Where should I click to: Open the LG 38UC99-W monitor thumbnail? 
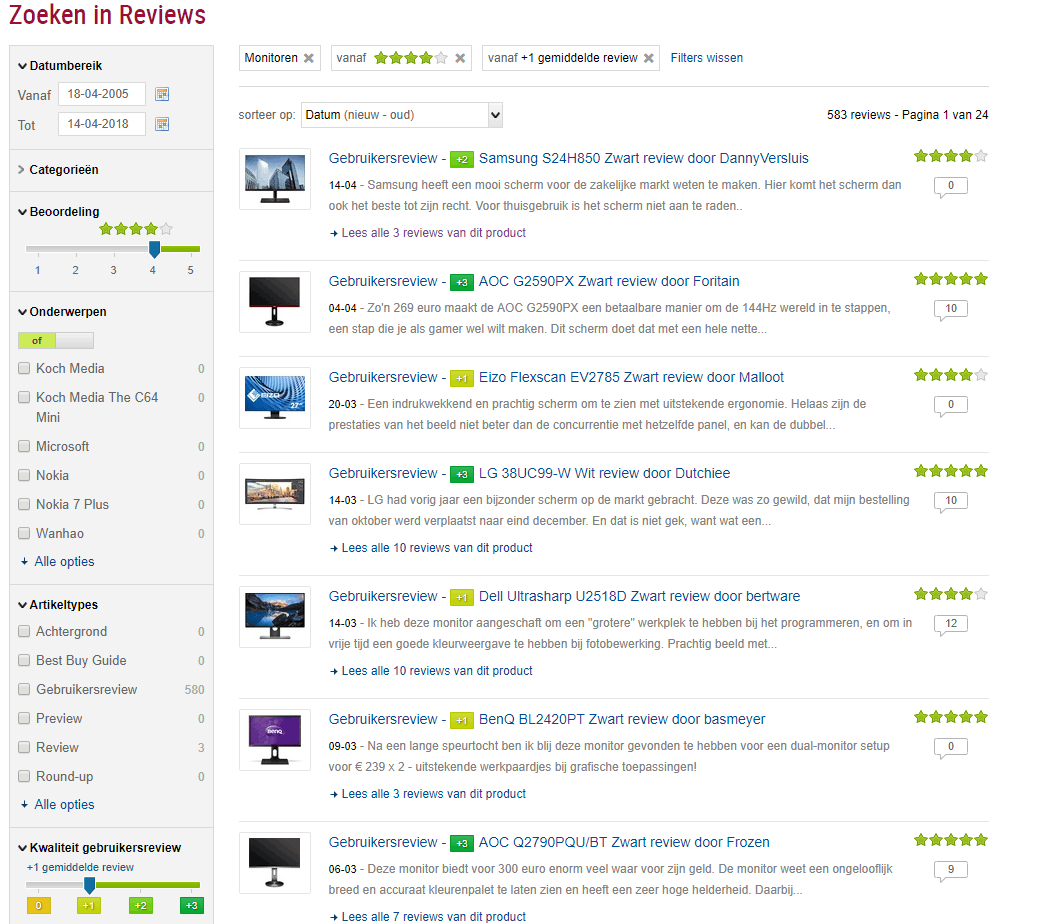pyautogui.click(x=275, y=494)
